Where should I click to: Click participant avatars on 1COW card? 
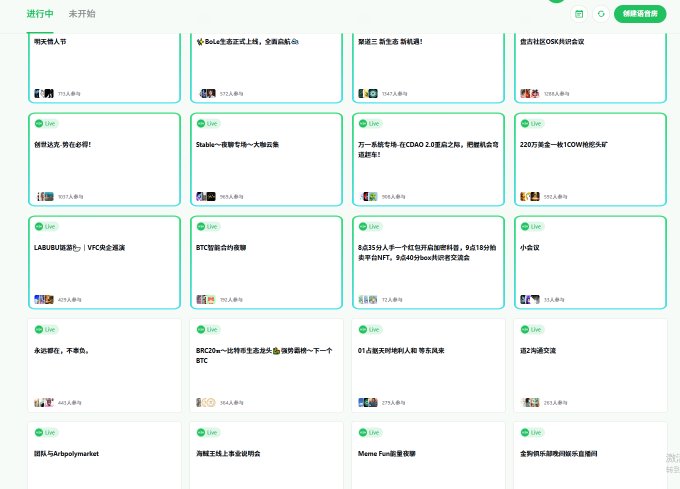coord(530,196)
